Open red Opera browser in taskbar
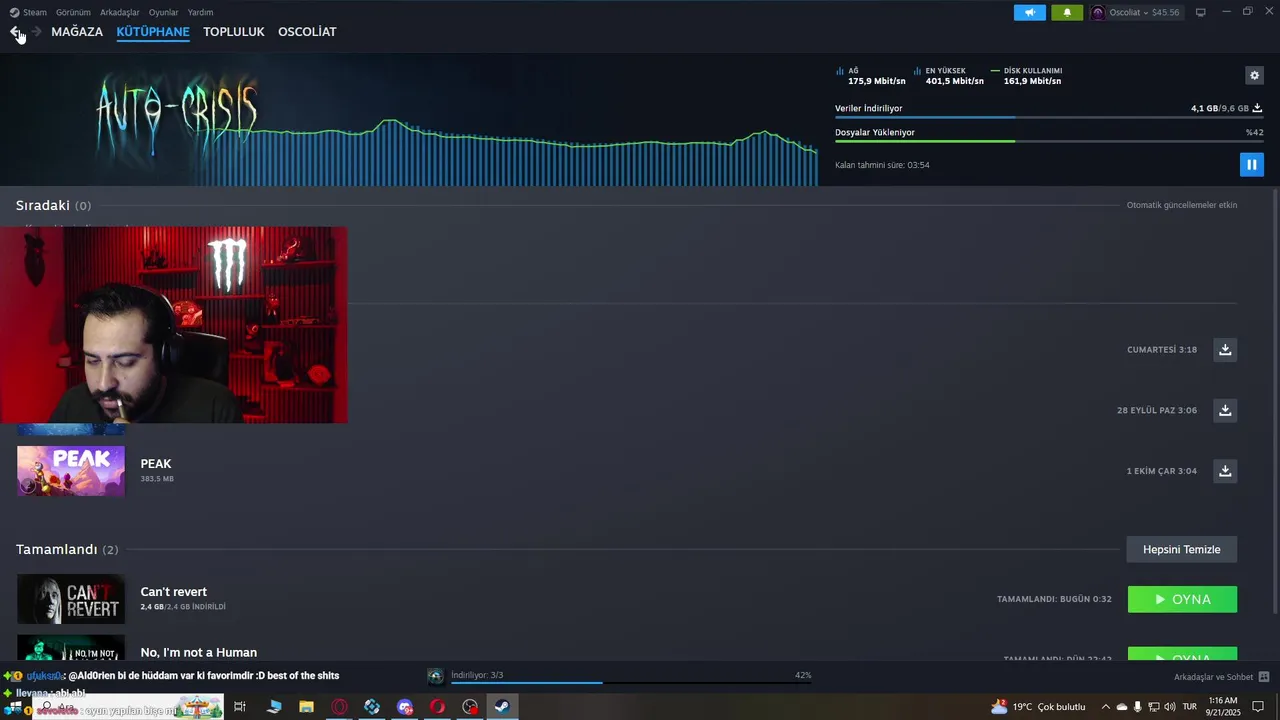Viewport: 1280px width, 720px height. tap(437, 707)
